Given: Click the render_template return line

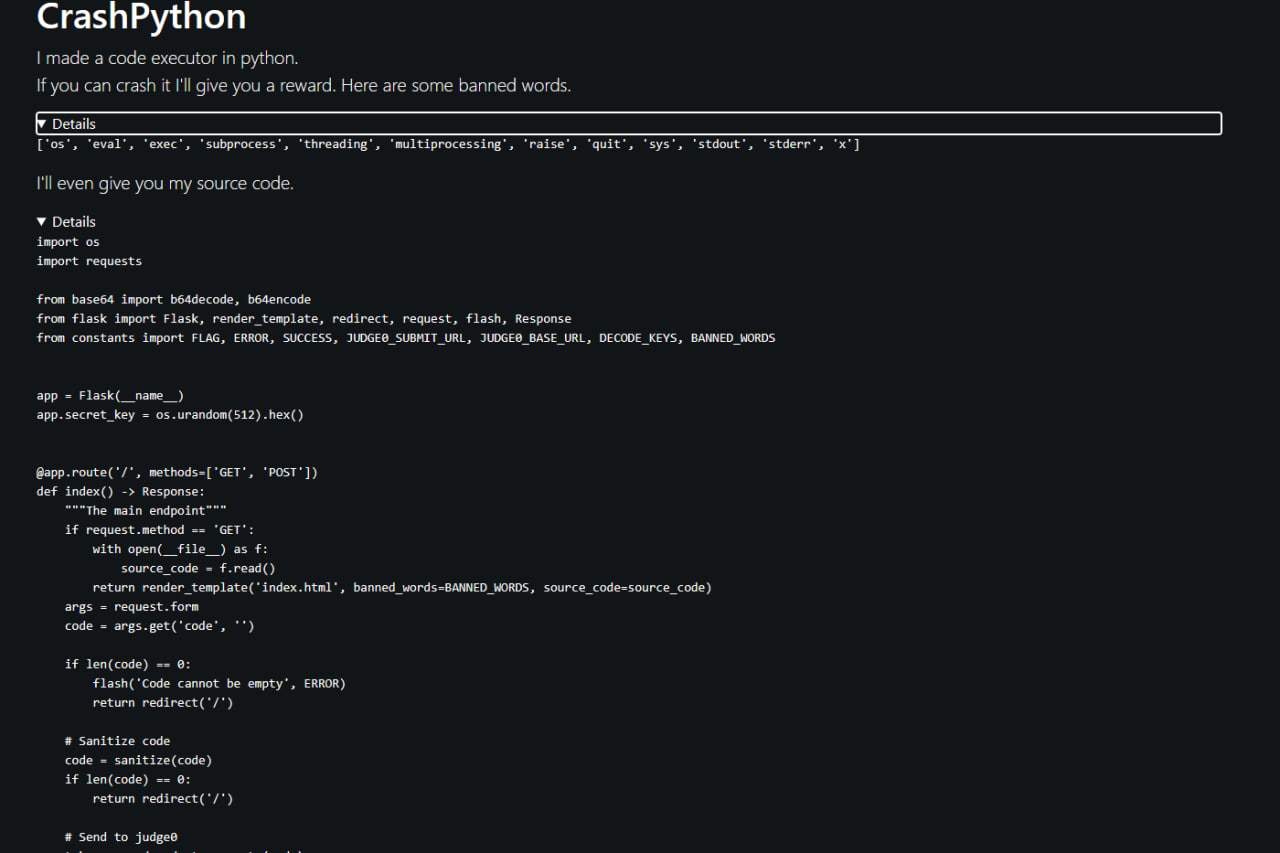Looking at the screenshot, I should click(x=402, y=588).
